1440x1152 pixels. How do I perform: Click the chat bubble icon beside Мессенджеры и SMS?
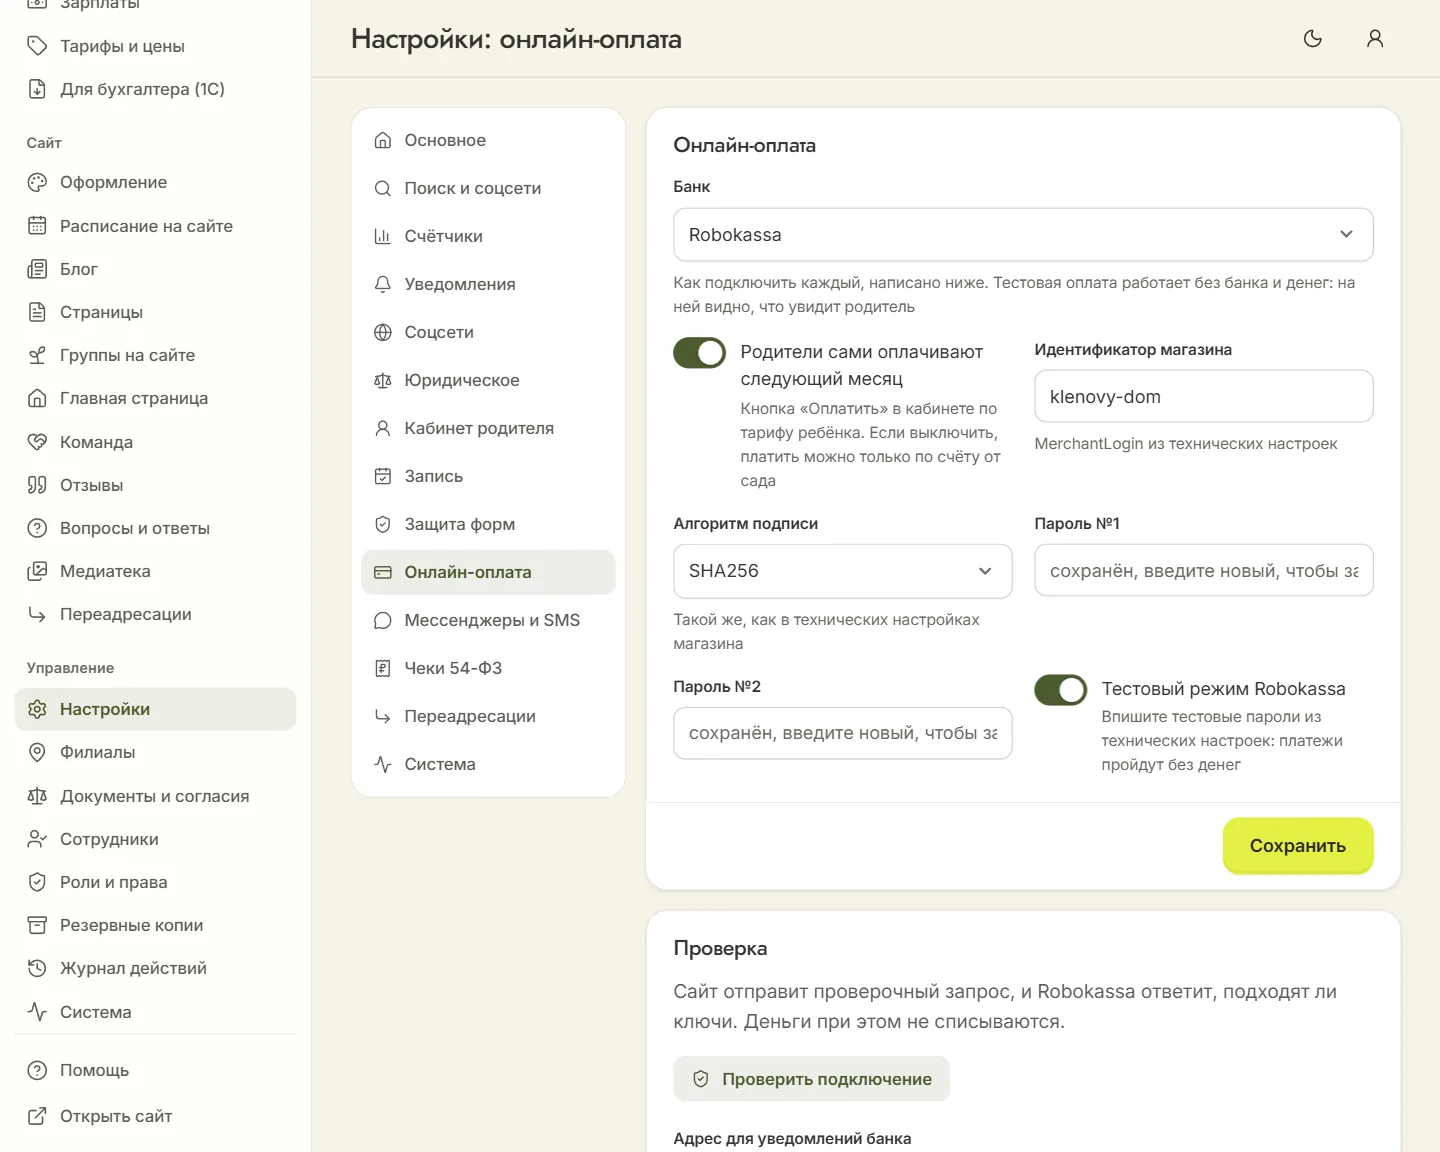[382, 620]
